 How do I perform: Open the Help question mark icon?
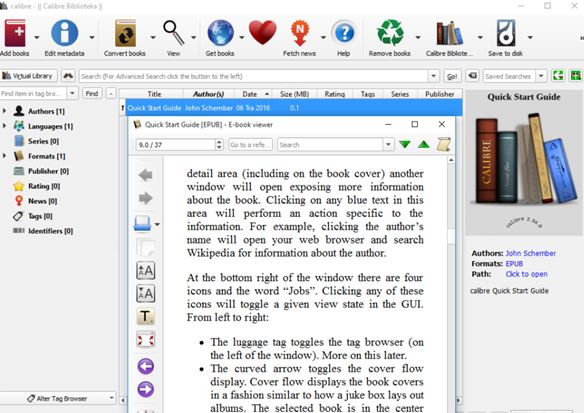[x=344, y=33]
